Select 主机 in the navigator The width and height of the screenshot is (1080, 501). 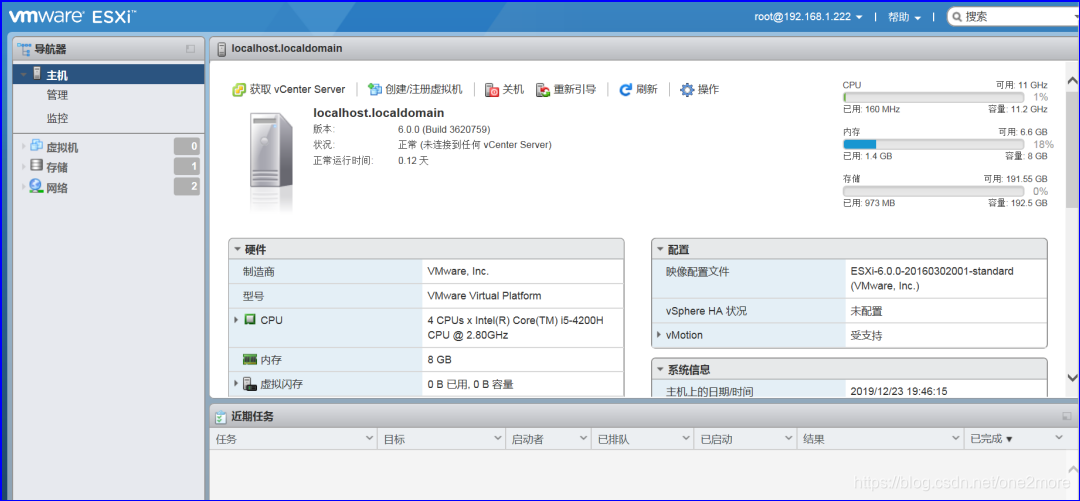click(x=109, y=74)
